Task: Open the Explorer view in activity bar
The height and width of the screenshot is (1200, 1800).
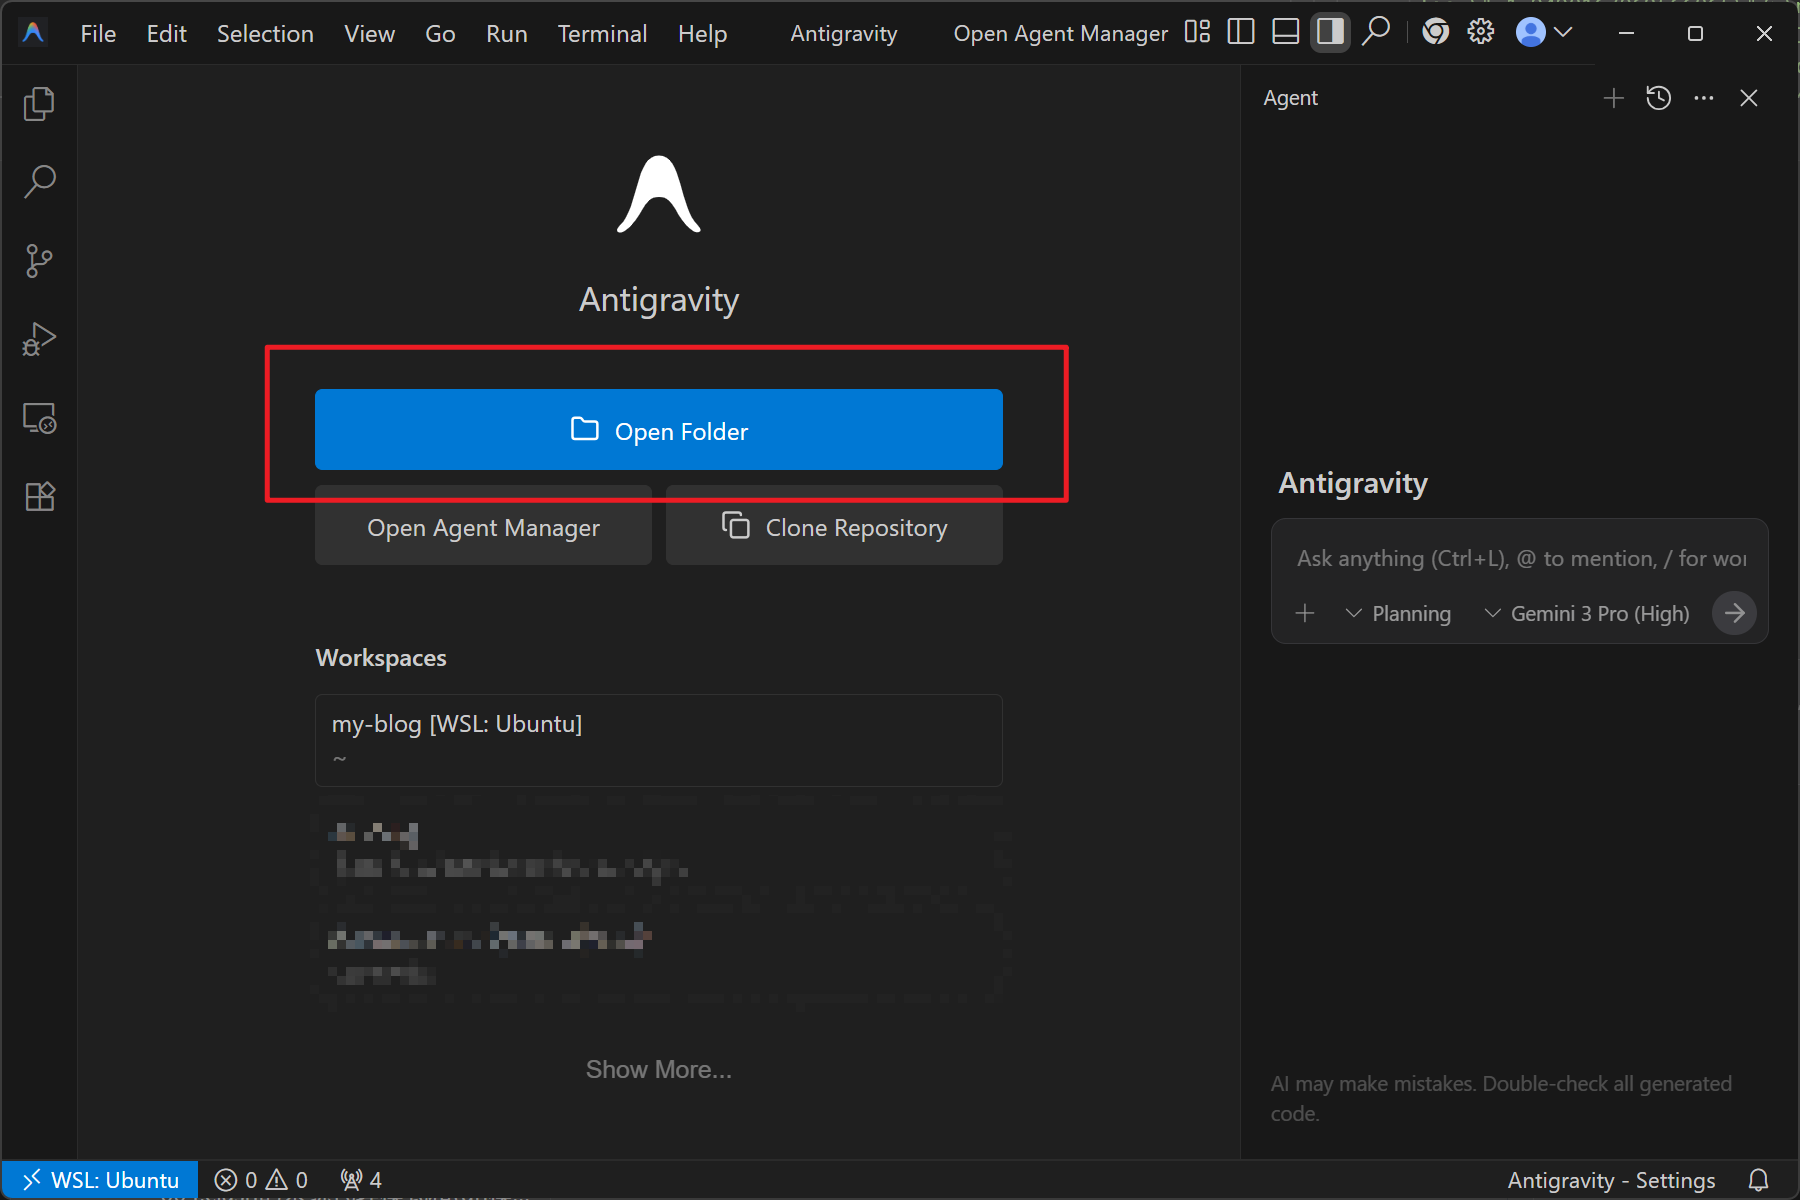Action: 39,104
